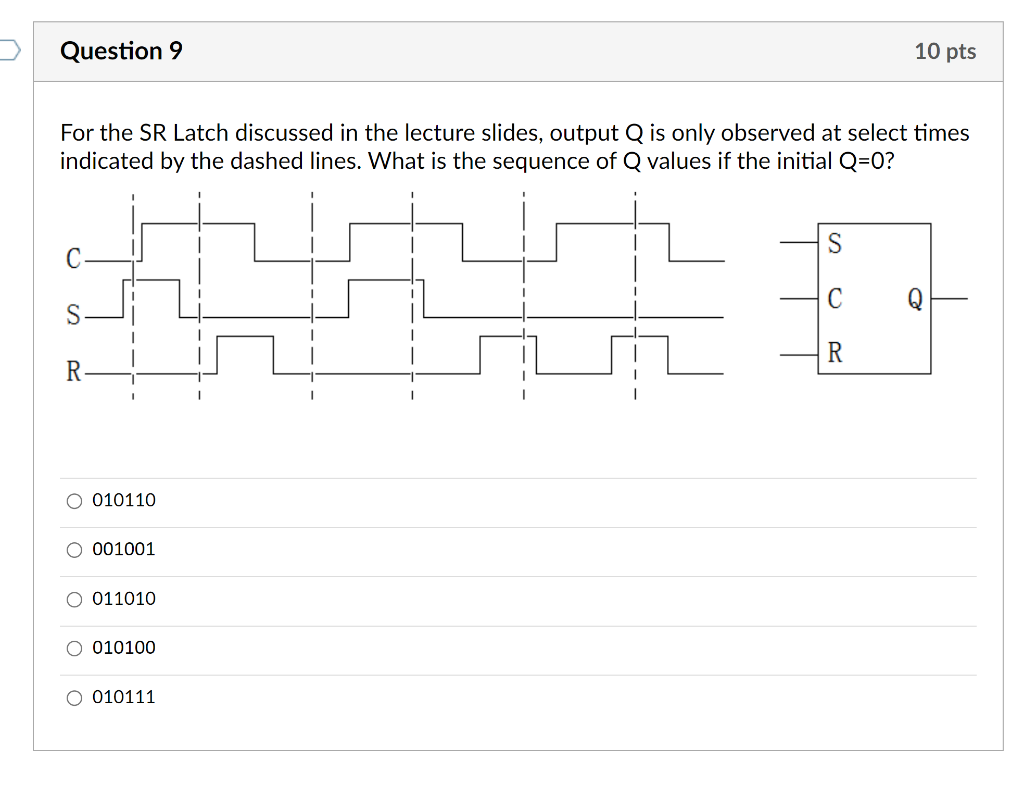Select the last answer option 010111
The height and width of the screenshot is (797, 1024).
(x=74, y=697)
